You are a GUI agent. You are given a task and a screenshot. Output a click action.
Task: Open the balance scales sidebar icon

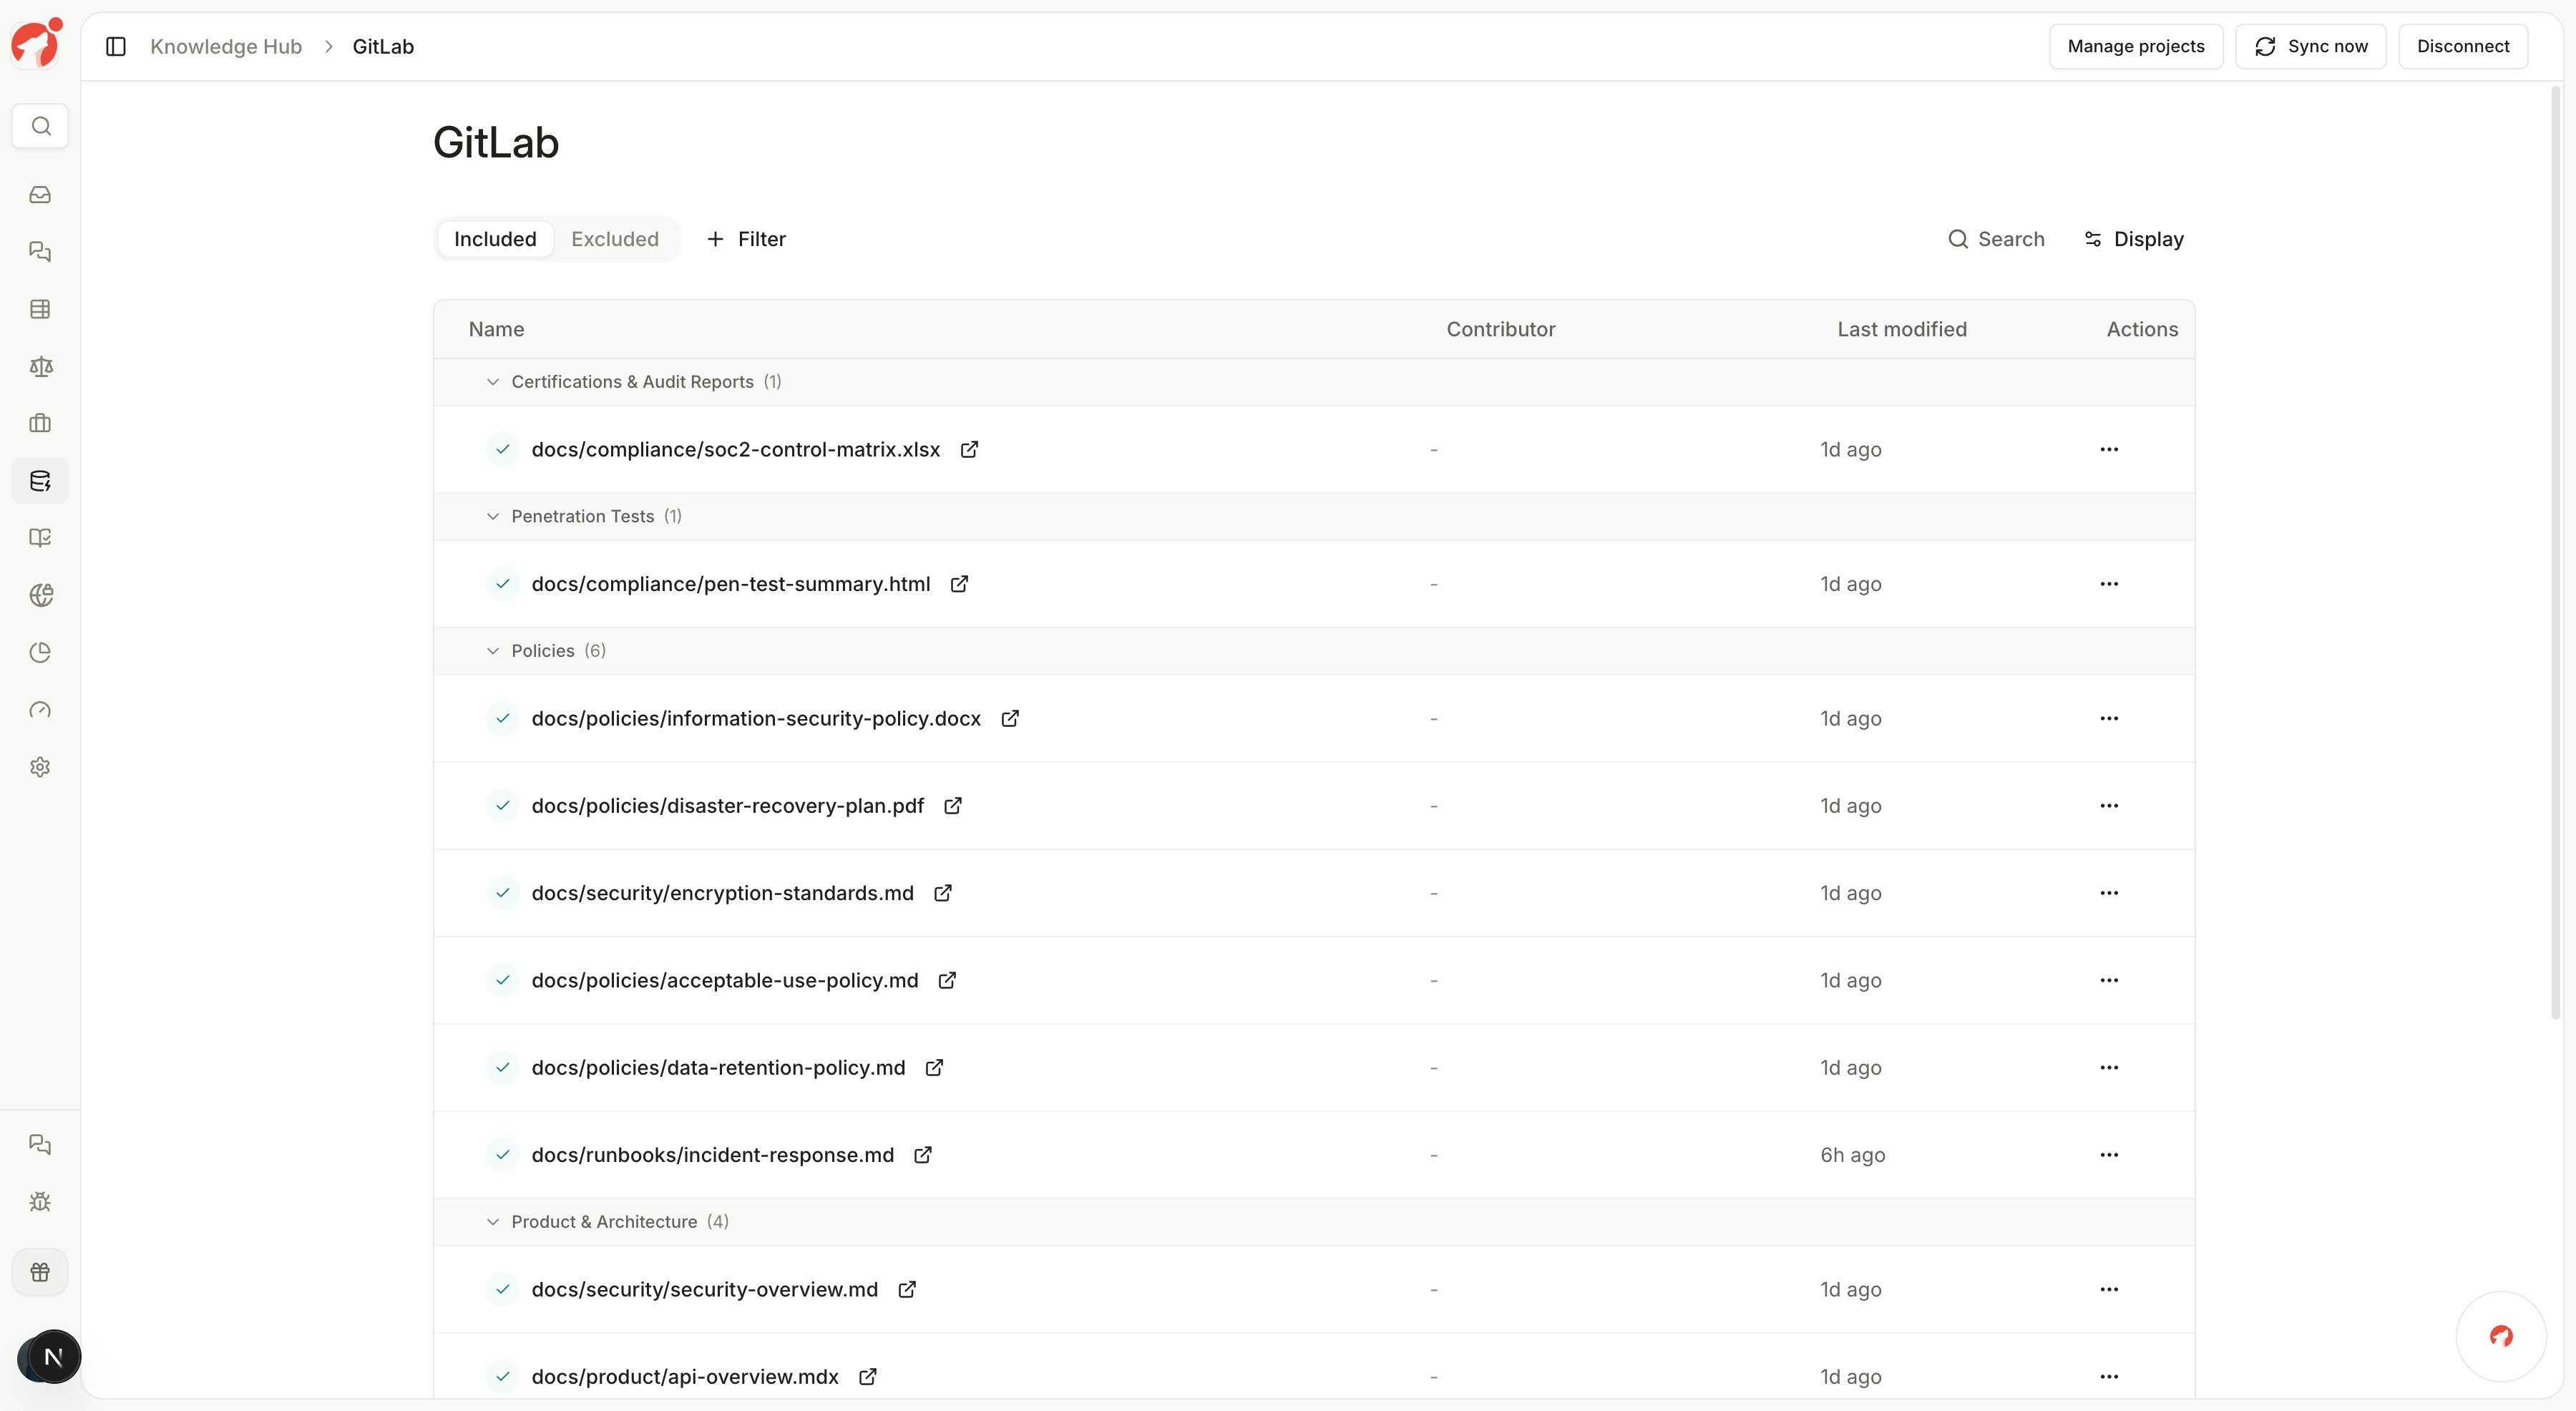40,366
